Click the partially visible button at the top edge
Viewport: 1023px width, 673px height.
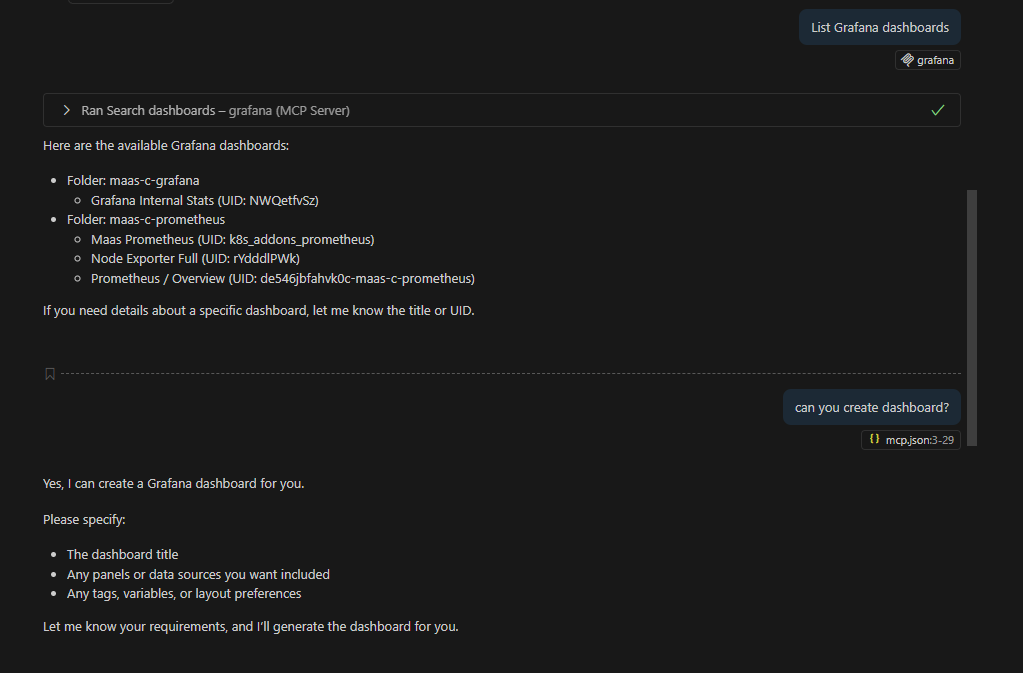(x=120, y=1)
